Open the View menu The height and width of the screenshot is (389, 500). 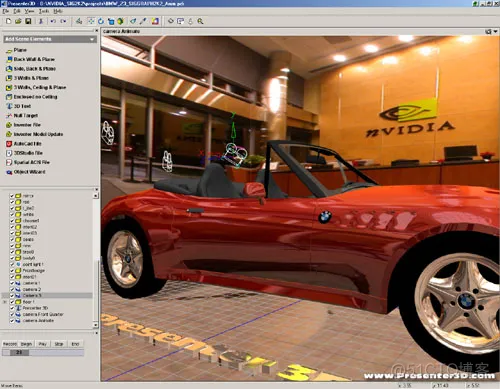[x=29, y=11]
